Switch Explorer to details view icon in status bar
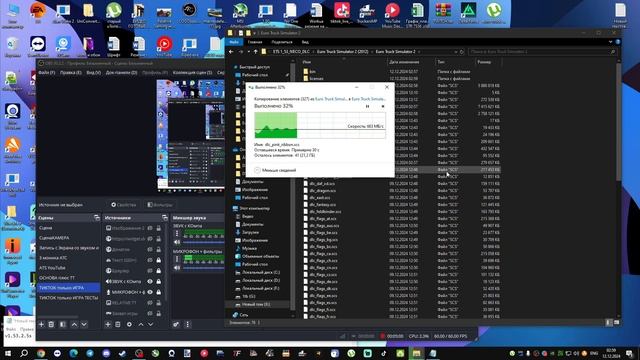The height and width of the screenshot is (360, 640). pyautogui.click(x=609, y=322)
